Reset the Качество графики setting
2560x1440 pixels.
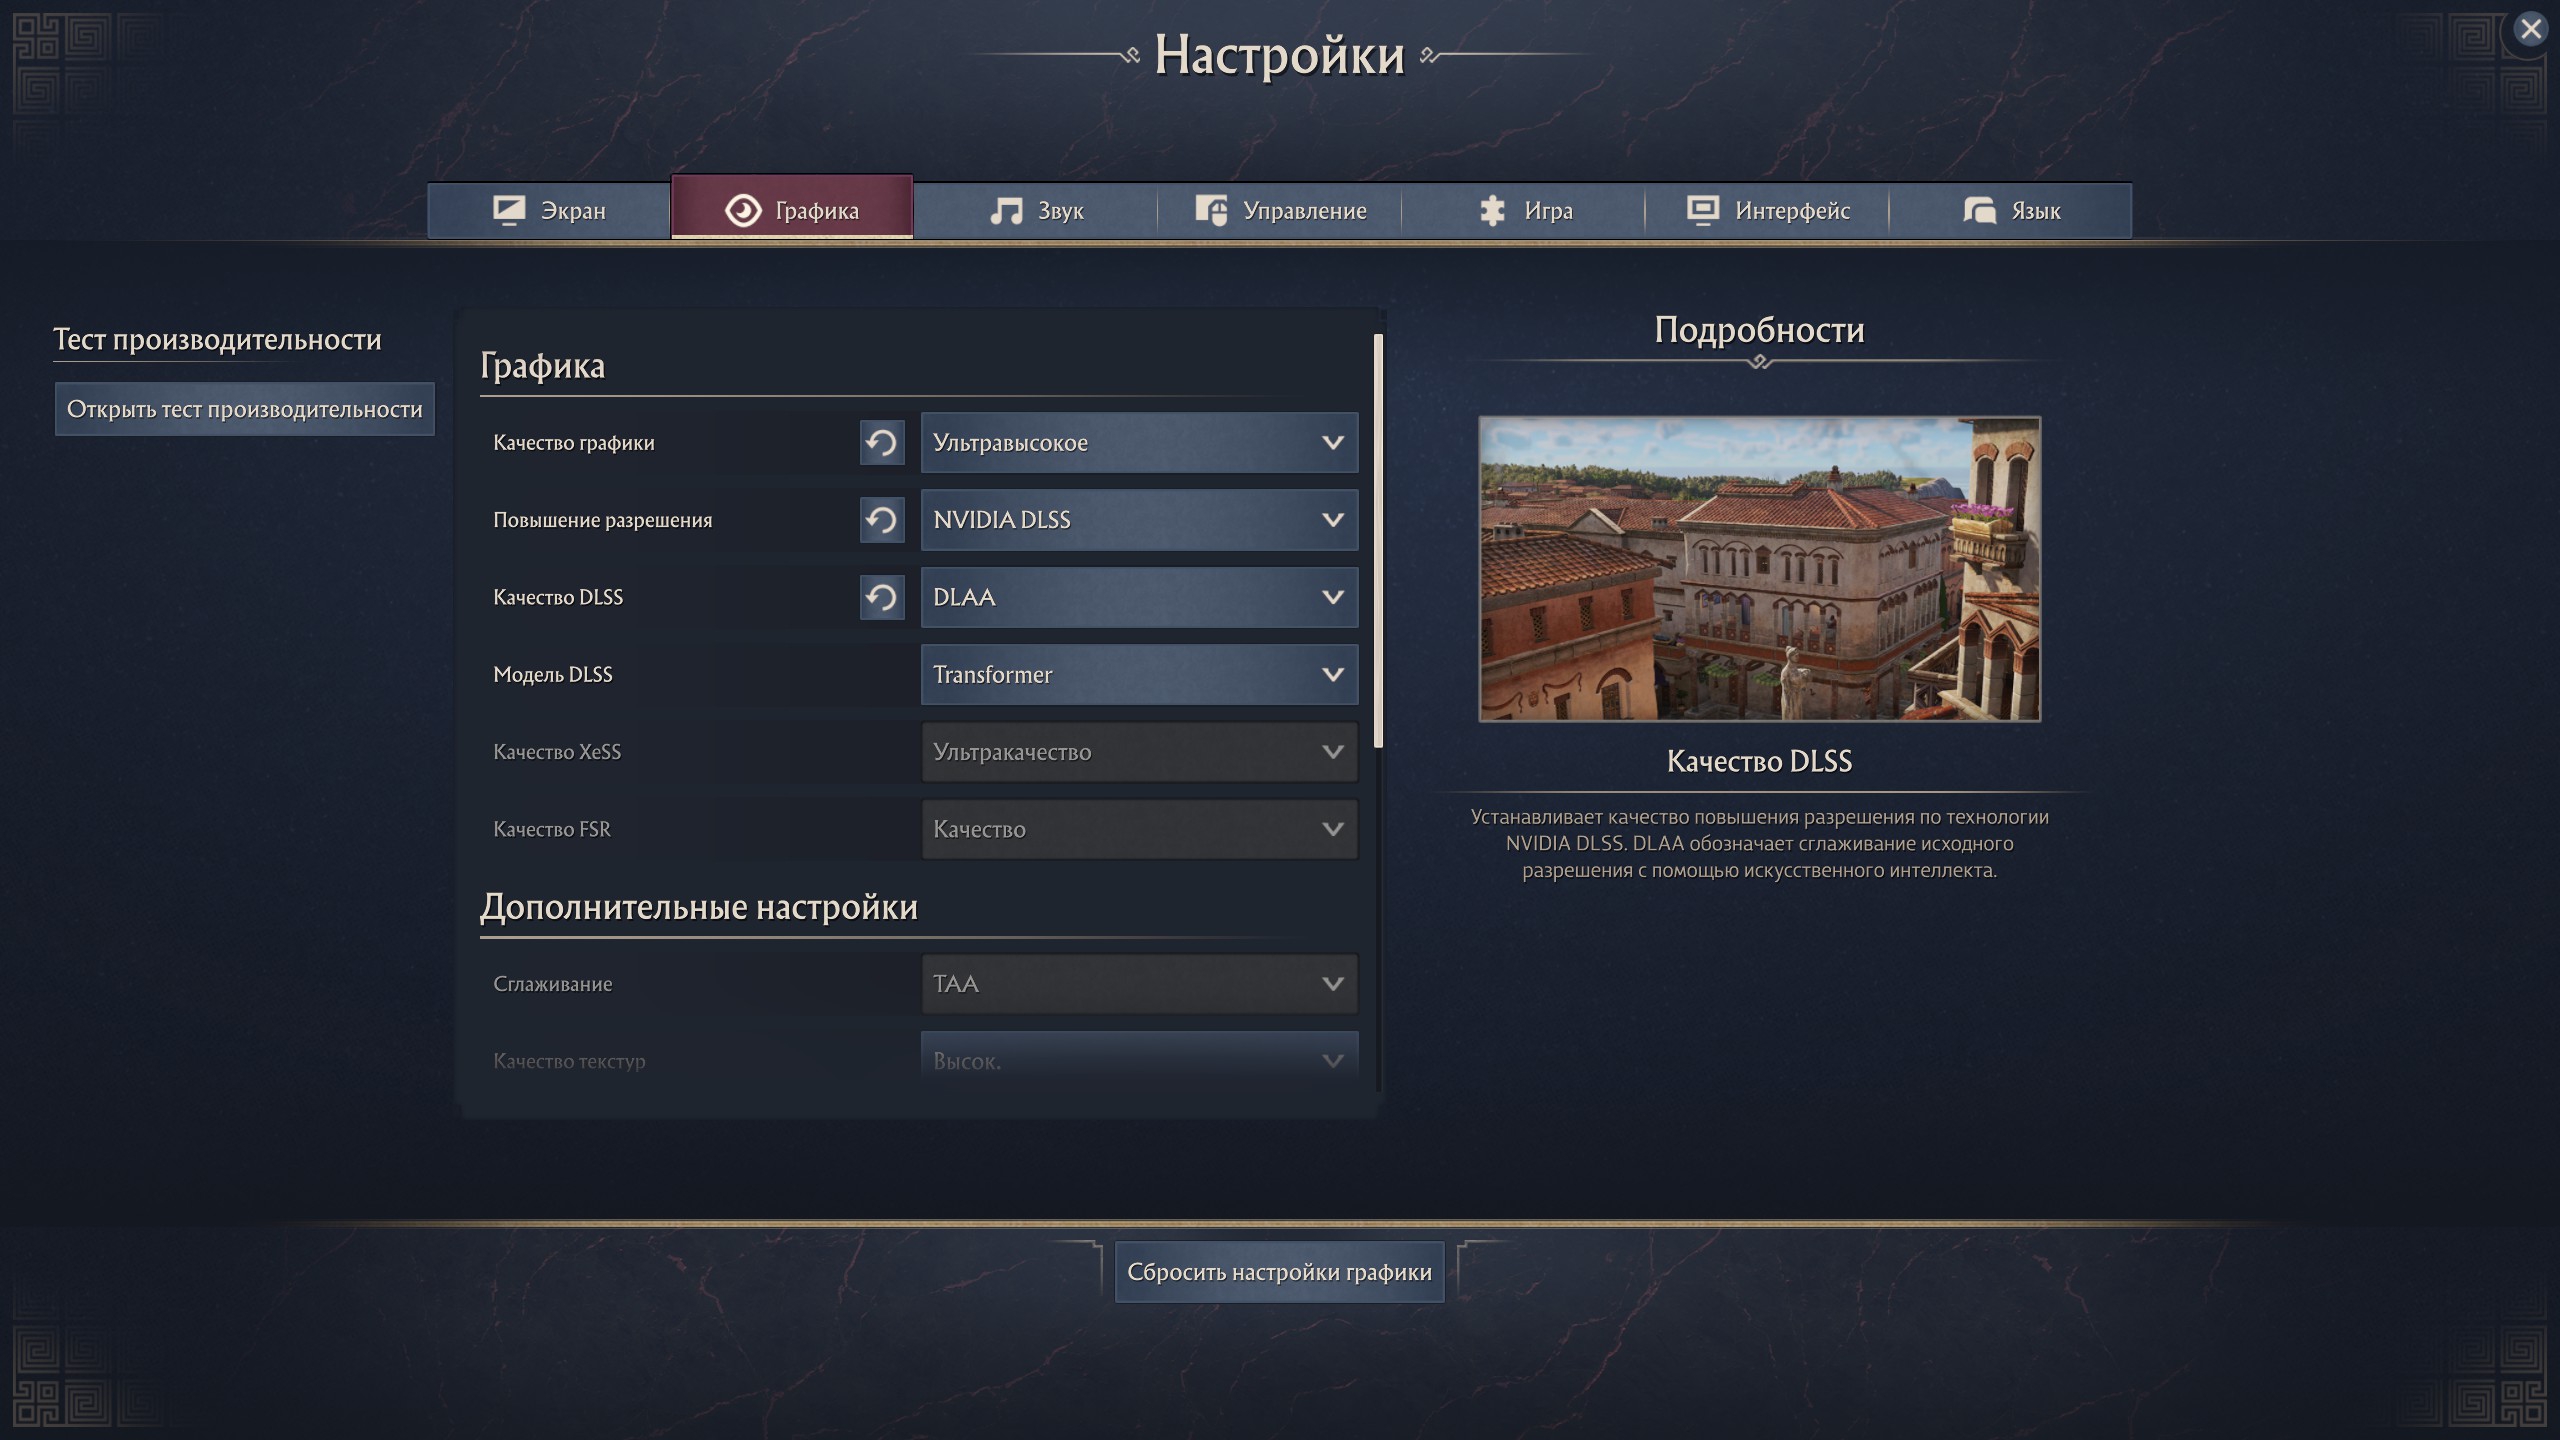click(881, 442)
